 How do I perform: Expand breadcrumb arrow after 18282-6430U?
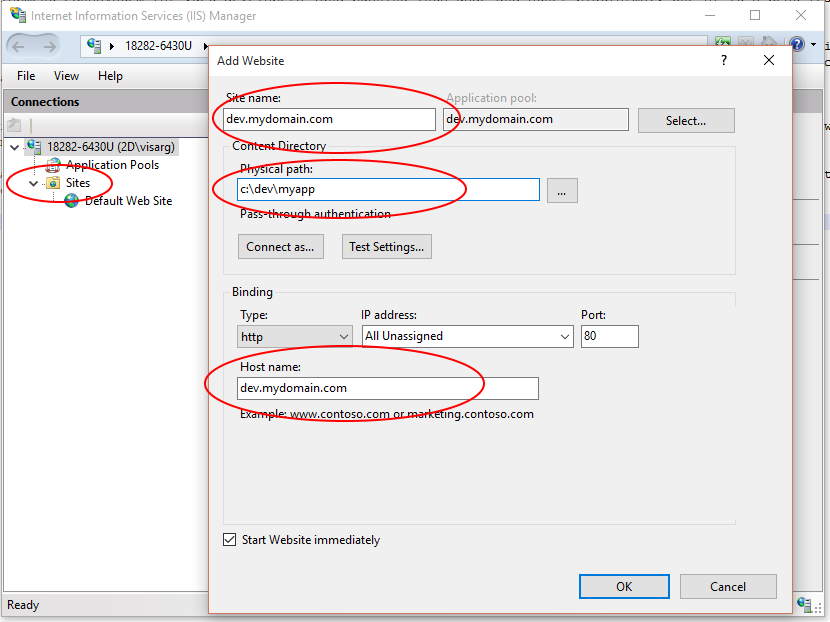click(205, 47)
